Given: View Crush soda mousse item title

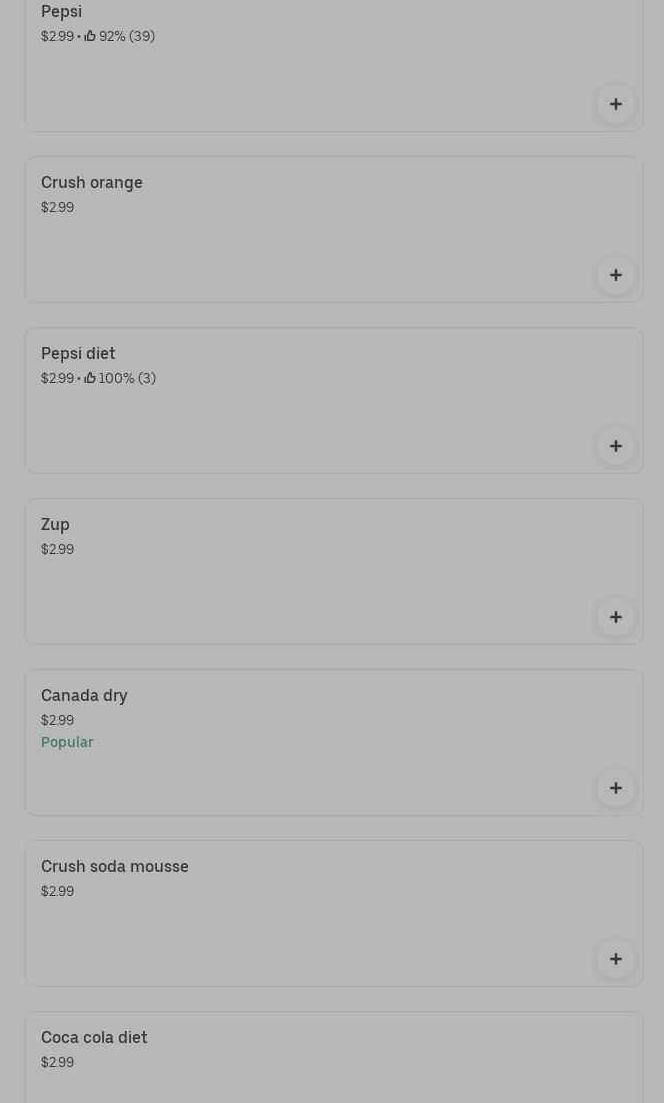Looking at the screenshot, I should [x=115, y=866].
